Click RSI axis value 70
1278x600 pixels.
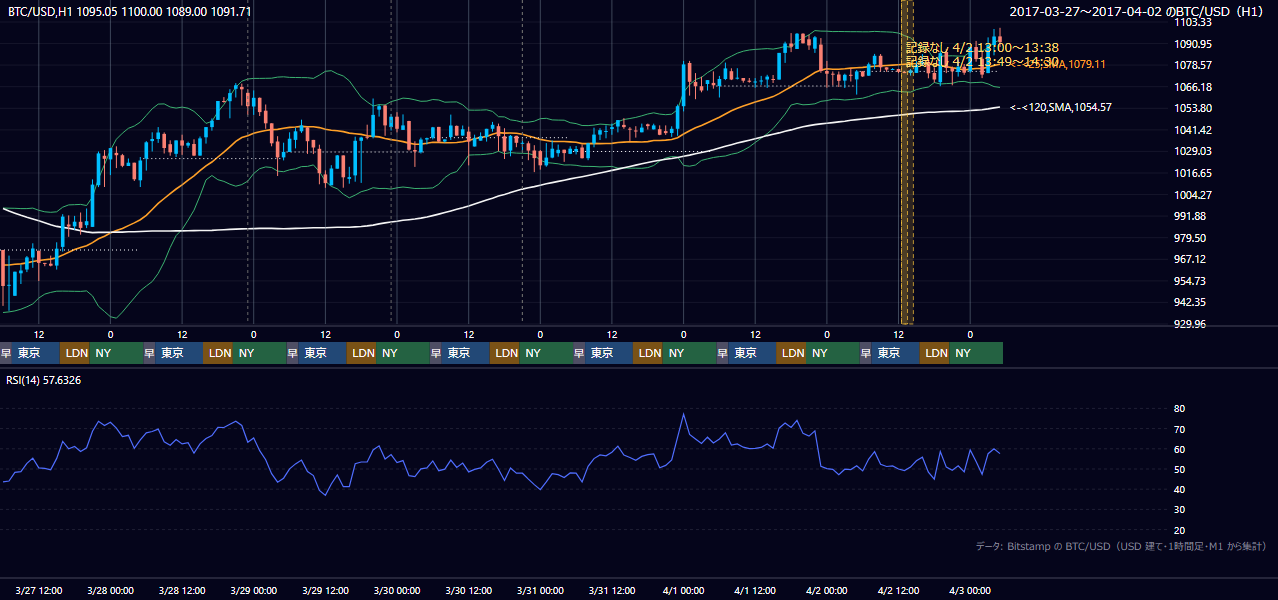click(1179, 429)
